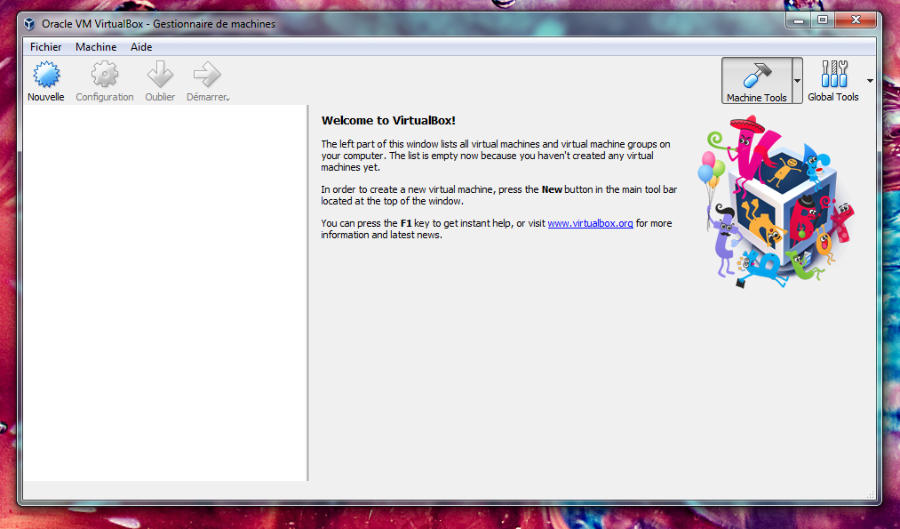The image size is (900, 529).
Task: Expand the Machine Tools dropdown arrow
Action: click(797, 81)
